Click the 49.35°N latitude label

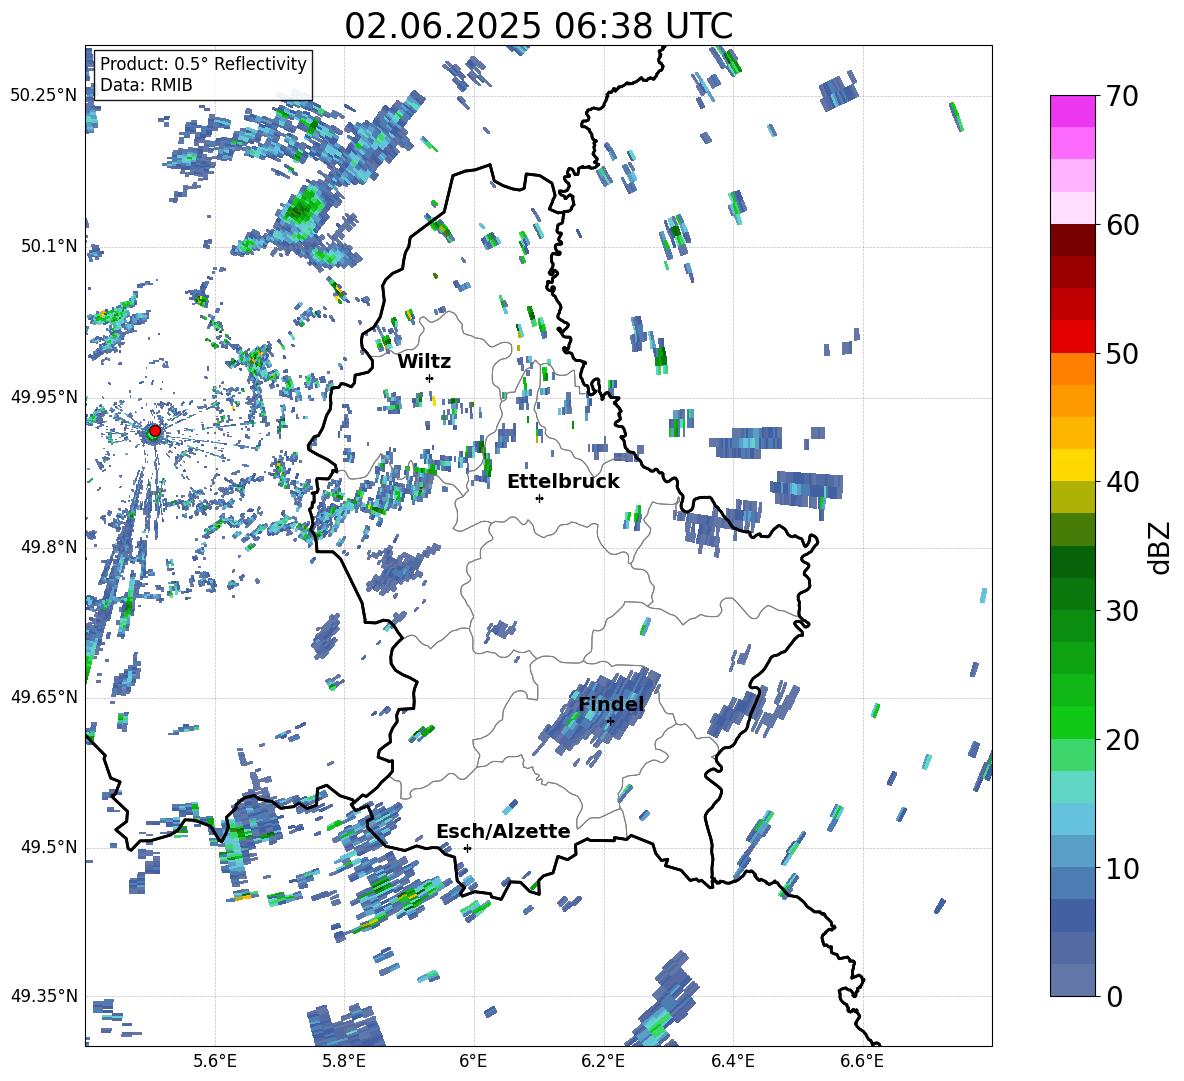(x=44, y=996)
